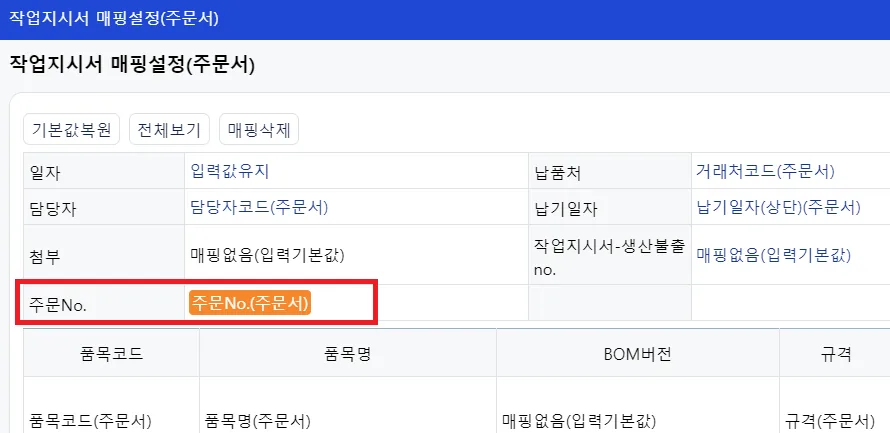Click the 품목명 column header
The image size is (890, 433).
(x=348, y=354)
